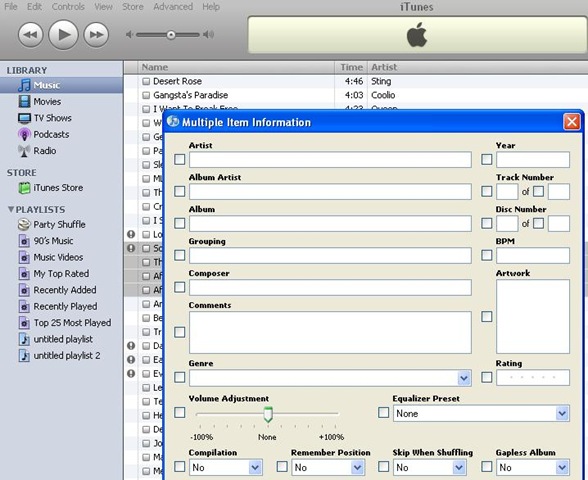588x480 pixels.
Task: Enable the Rating checkbox
Action: coord(487,377)
